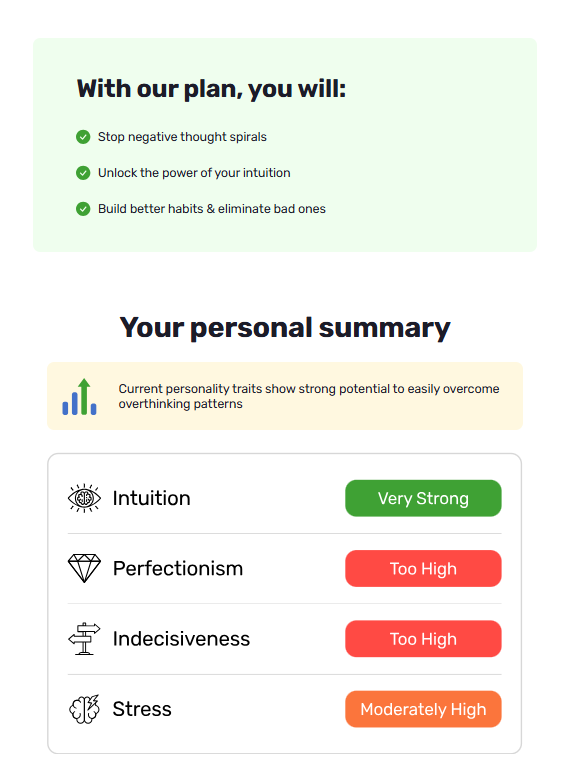Click the Stress brain lightning icon
The image size is (561, 761).
pos(84,709)
